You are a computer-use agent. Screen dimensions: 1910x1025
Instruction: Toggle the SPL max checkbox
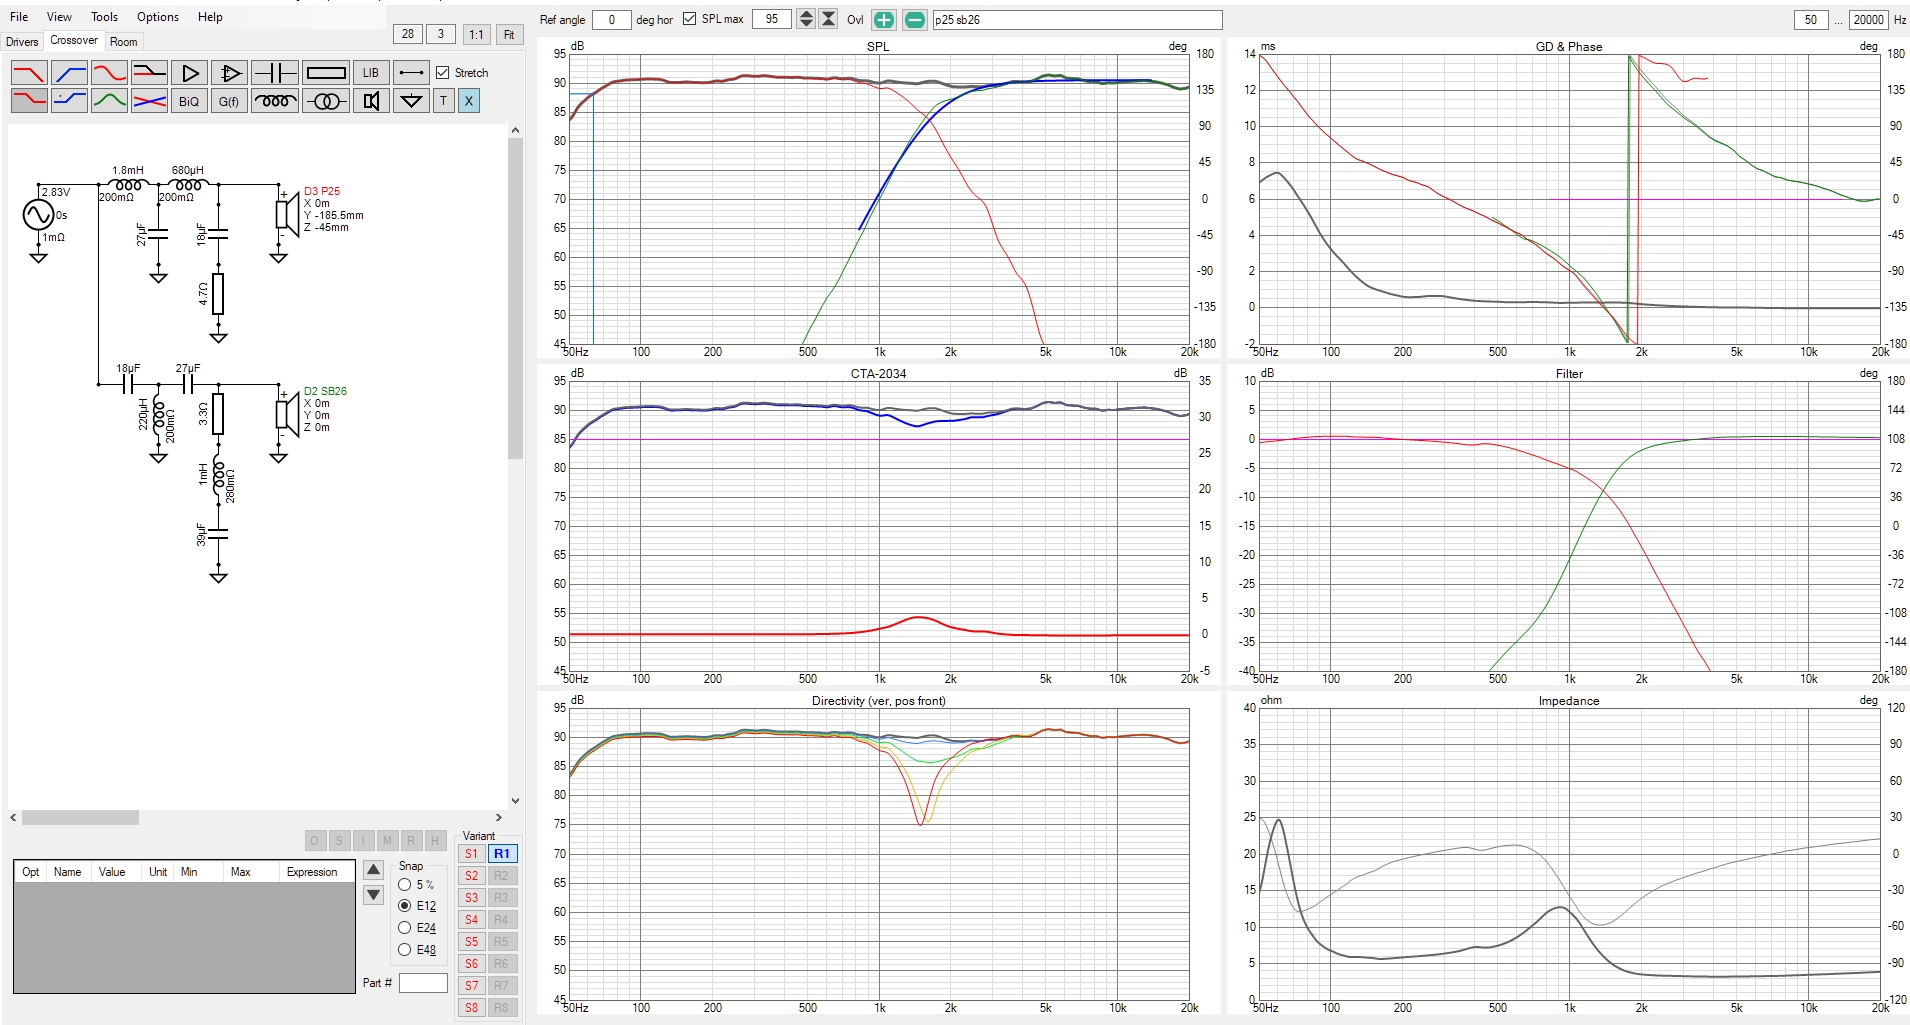click(689, 19)
